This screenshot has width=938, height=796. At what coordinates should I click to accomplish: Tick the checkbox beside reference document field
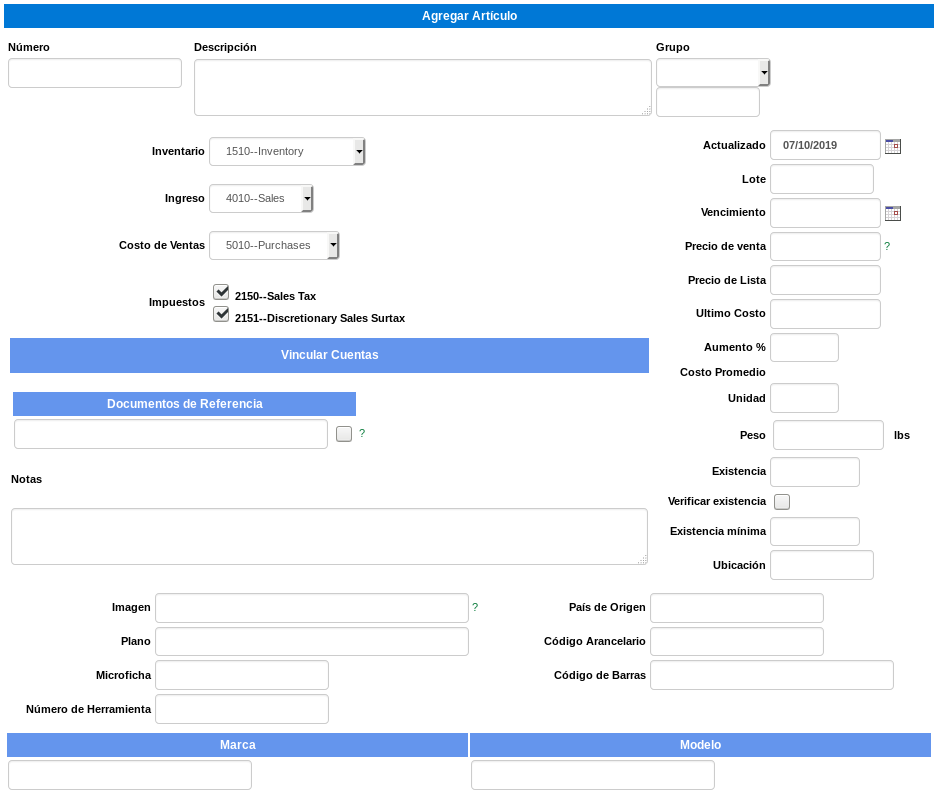344,434
